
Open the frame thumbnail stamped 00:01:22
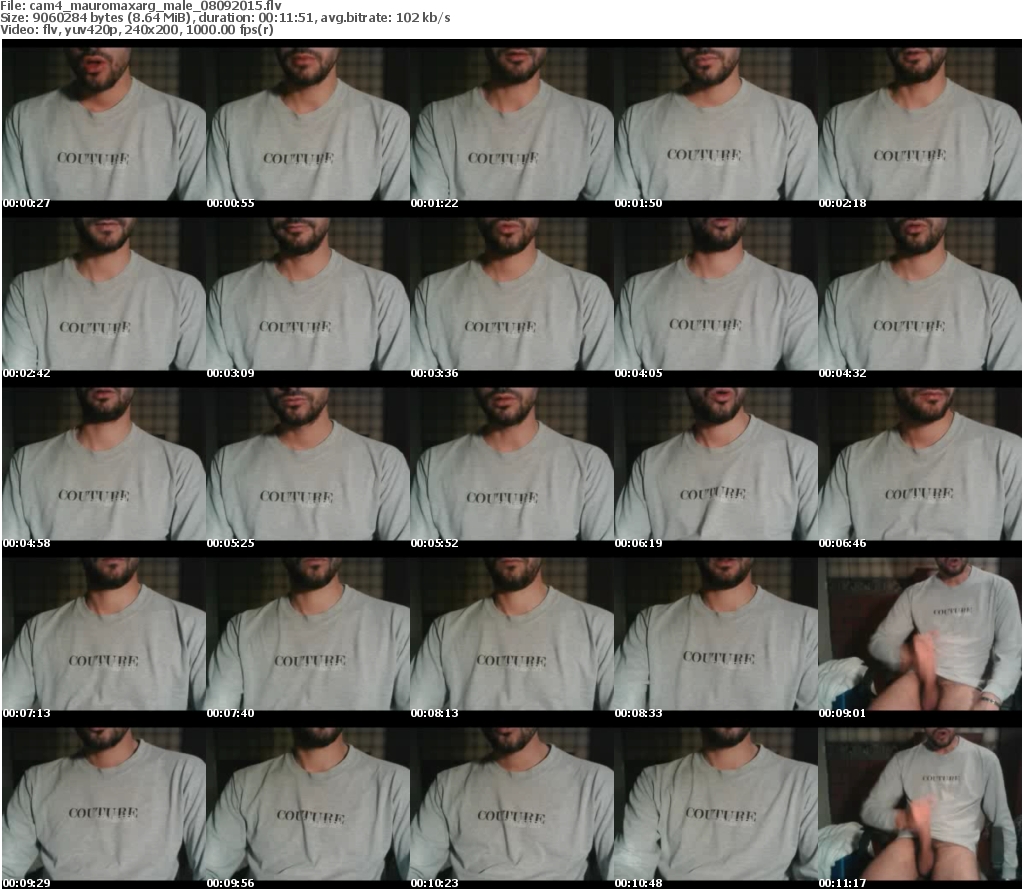512,124
